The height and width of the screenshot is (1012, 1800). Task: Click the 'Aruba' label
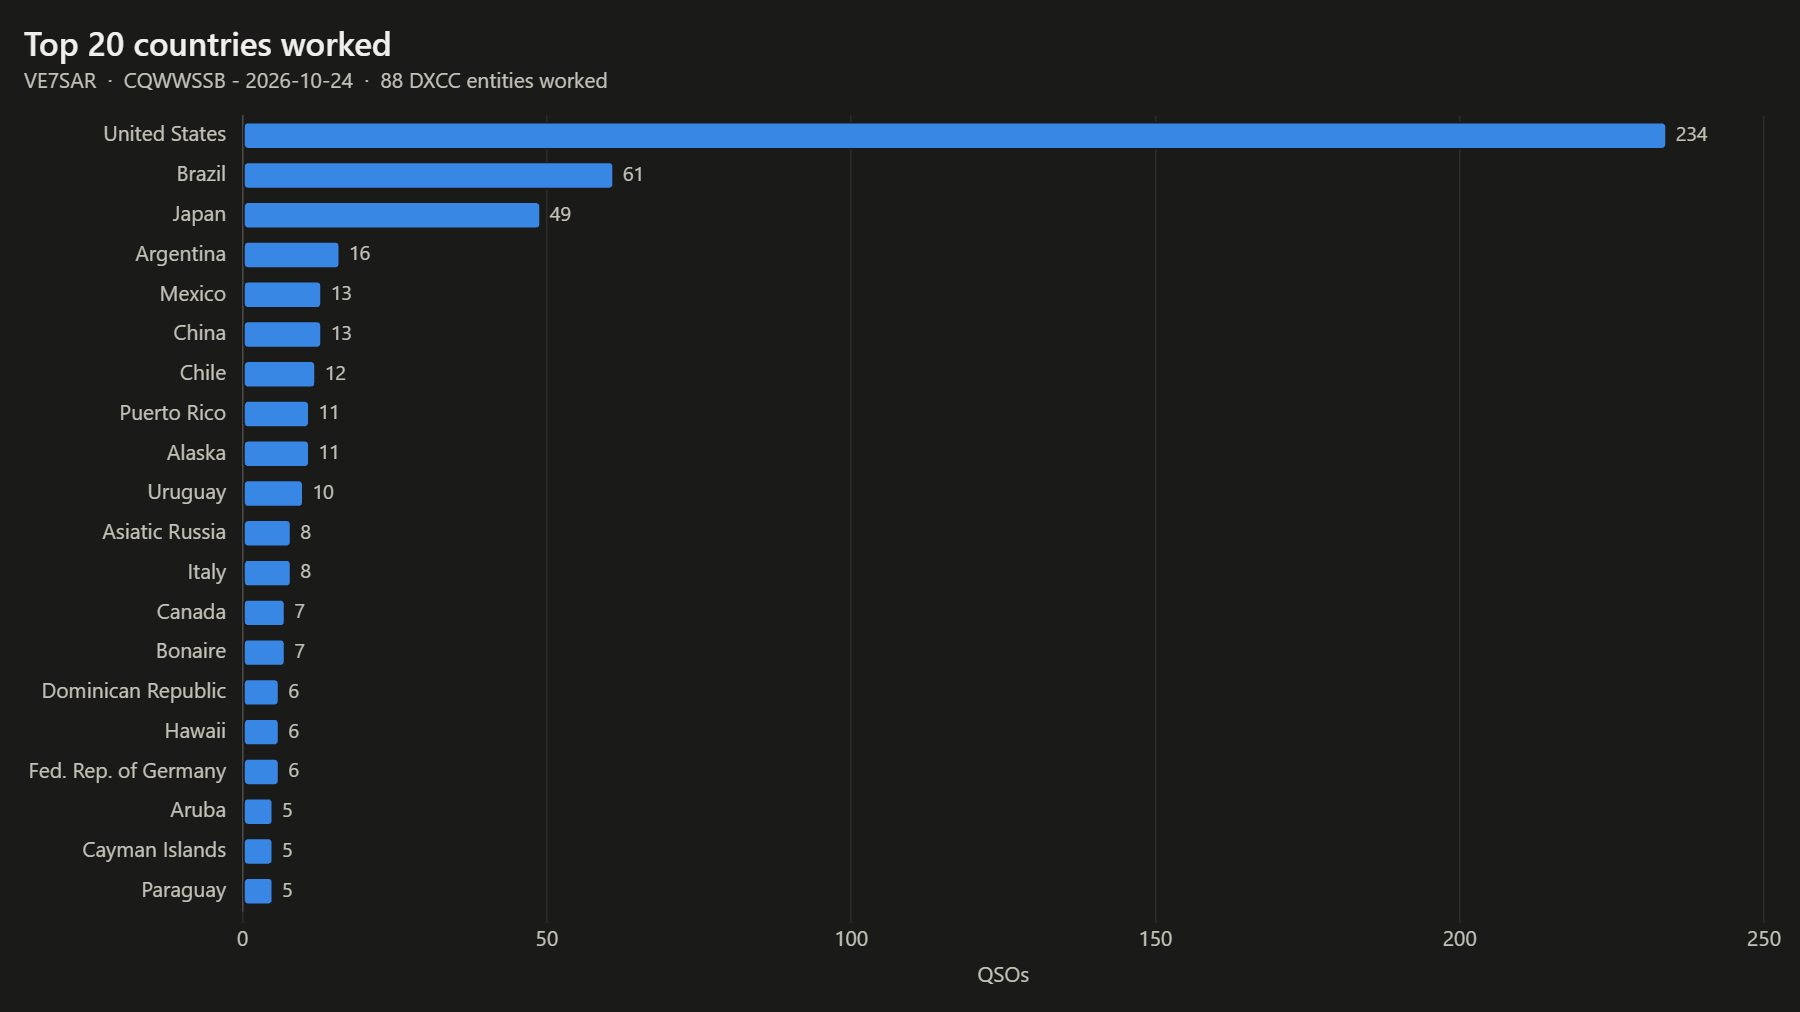198,810
